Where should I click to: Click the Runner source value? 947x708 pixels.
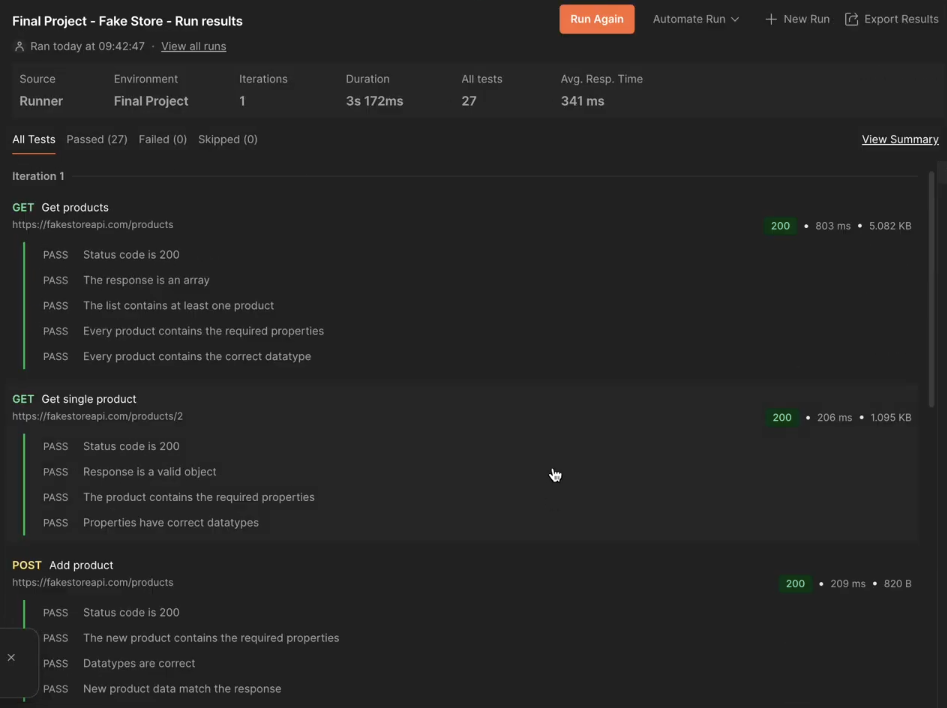pos(41,101)
